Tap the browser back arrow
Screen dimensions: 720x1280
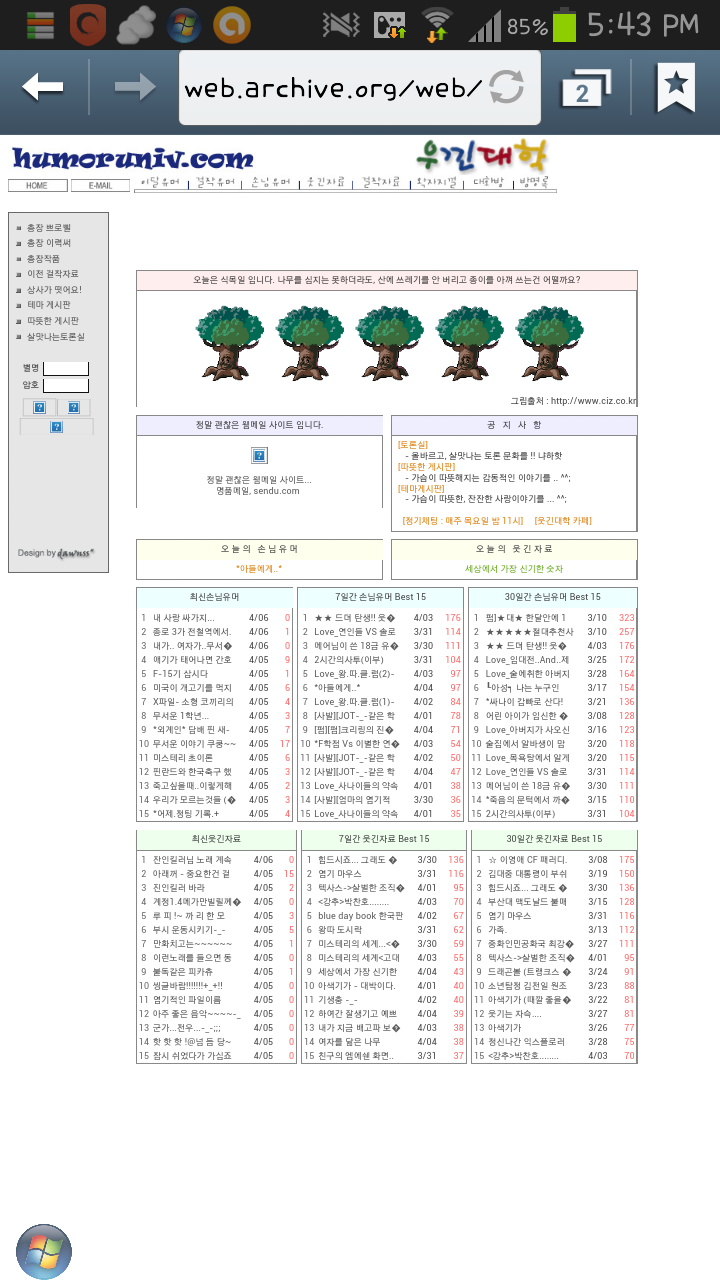tap(43, 89)
